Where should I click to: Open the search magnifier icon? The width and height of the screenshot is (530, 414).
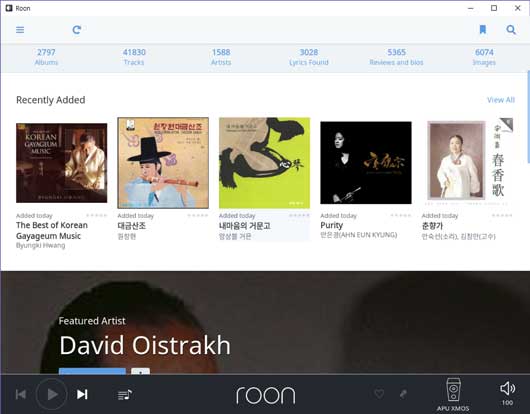point(511,30)
